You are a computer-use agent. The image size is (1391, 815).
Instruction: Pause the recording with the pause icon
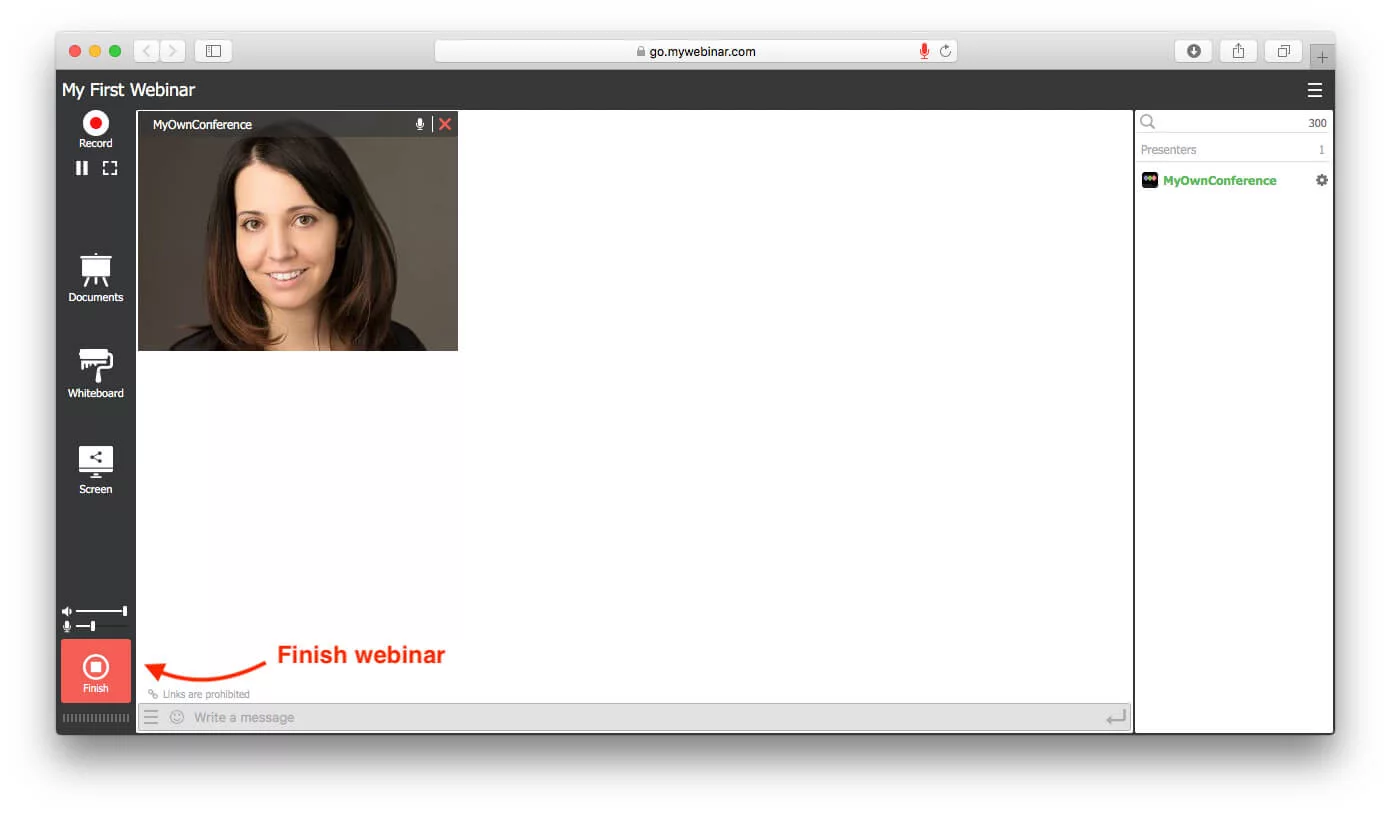point(82,168)
